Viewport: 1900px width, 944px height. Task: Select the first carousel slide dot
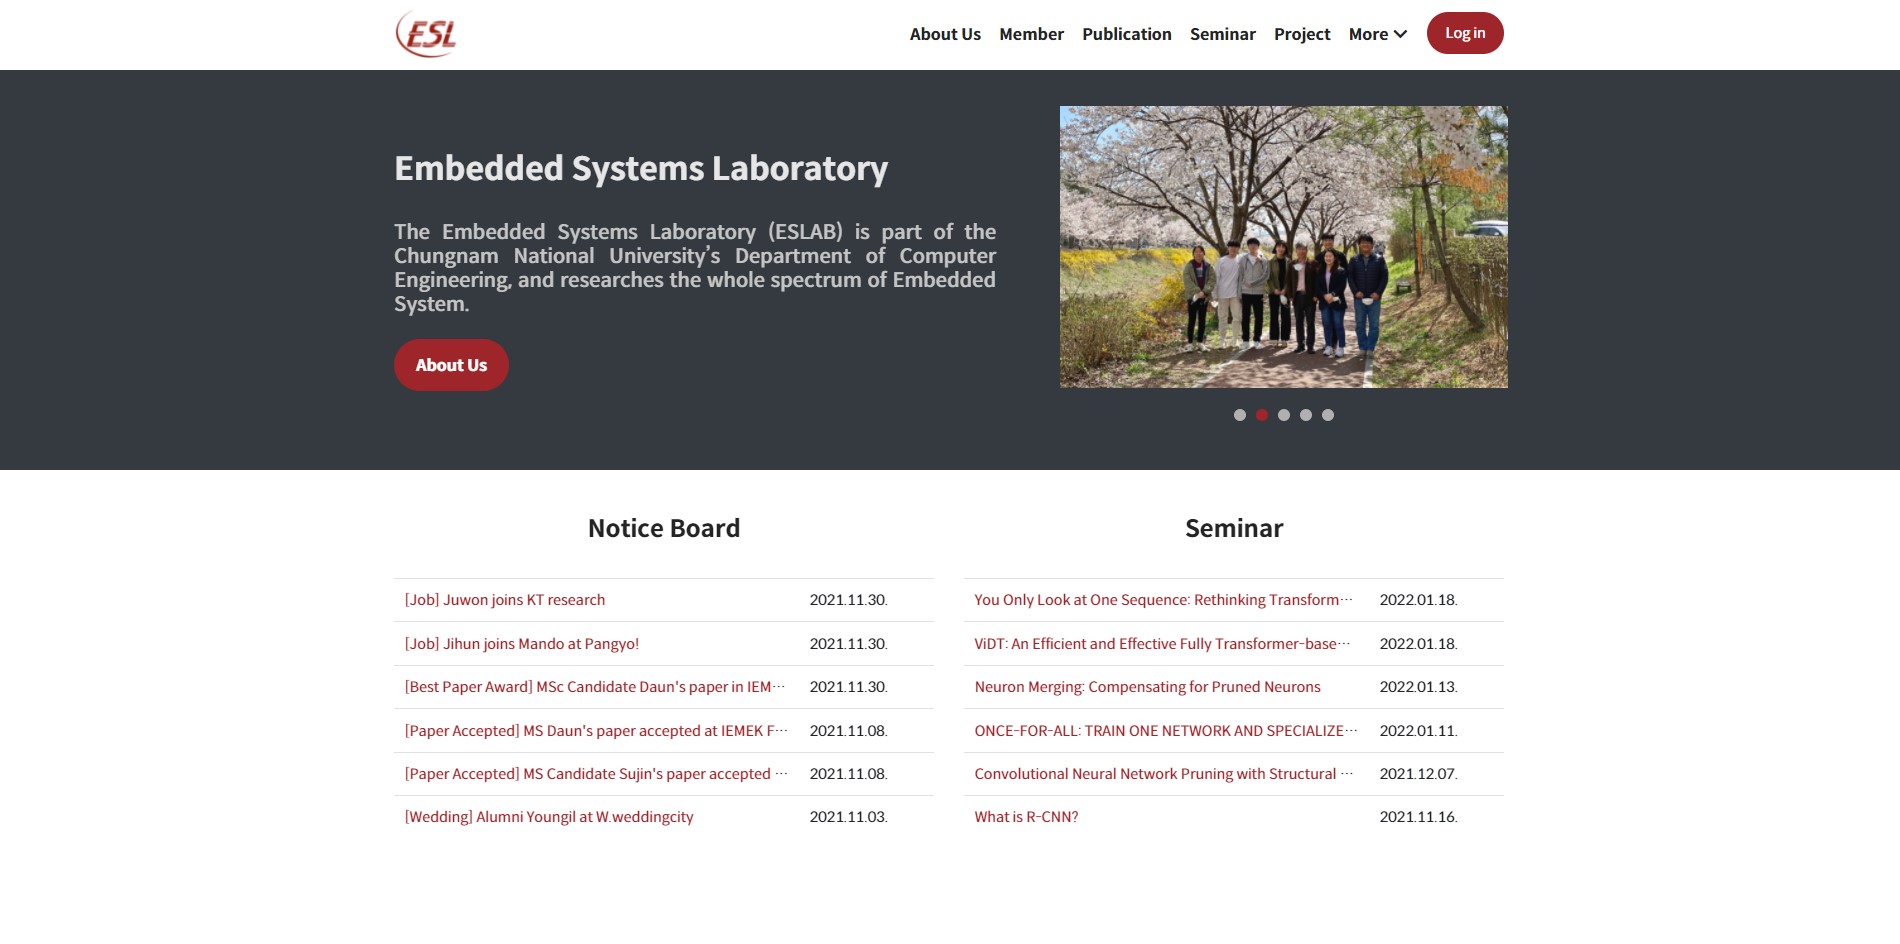[x=1239, y=415]
